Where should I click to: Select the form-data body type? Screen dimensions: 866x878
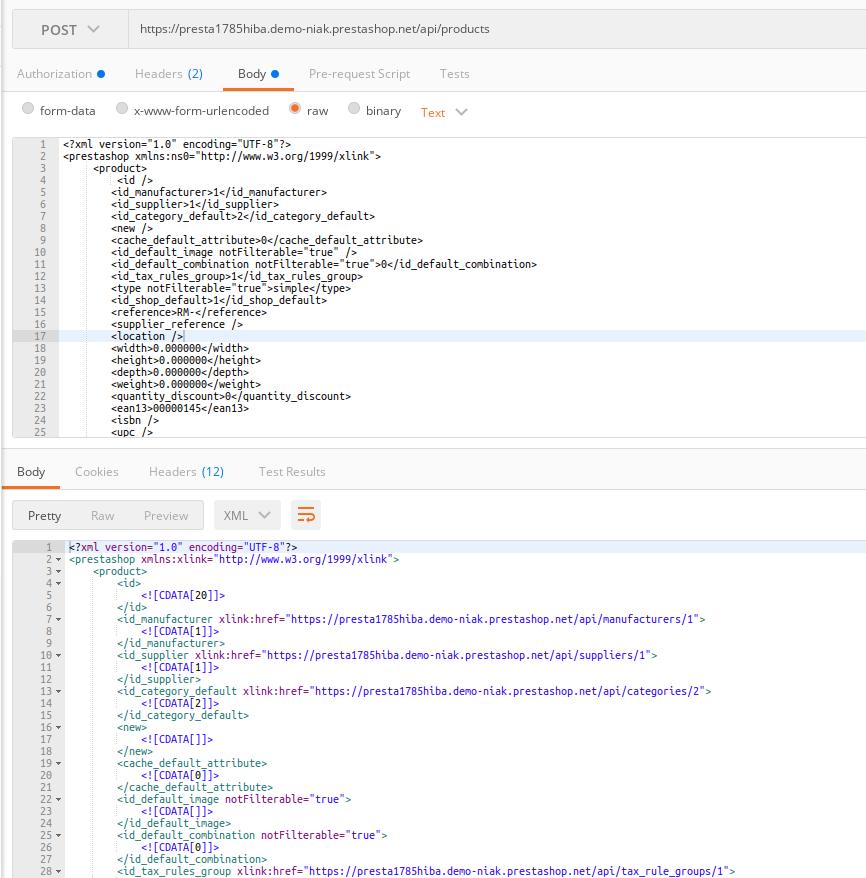point(27,110)
